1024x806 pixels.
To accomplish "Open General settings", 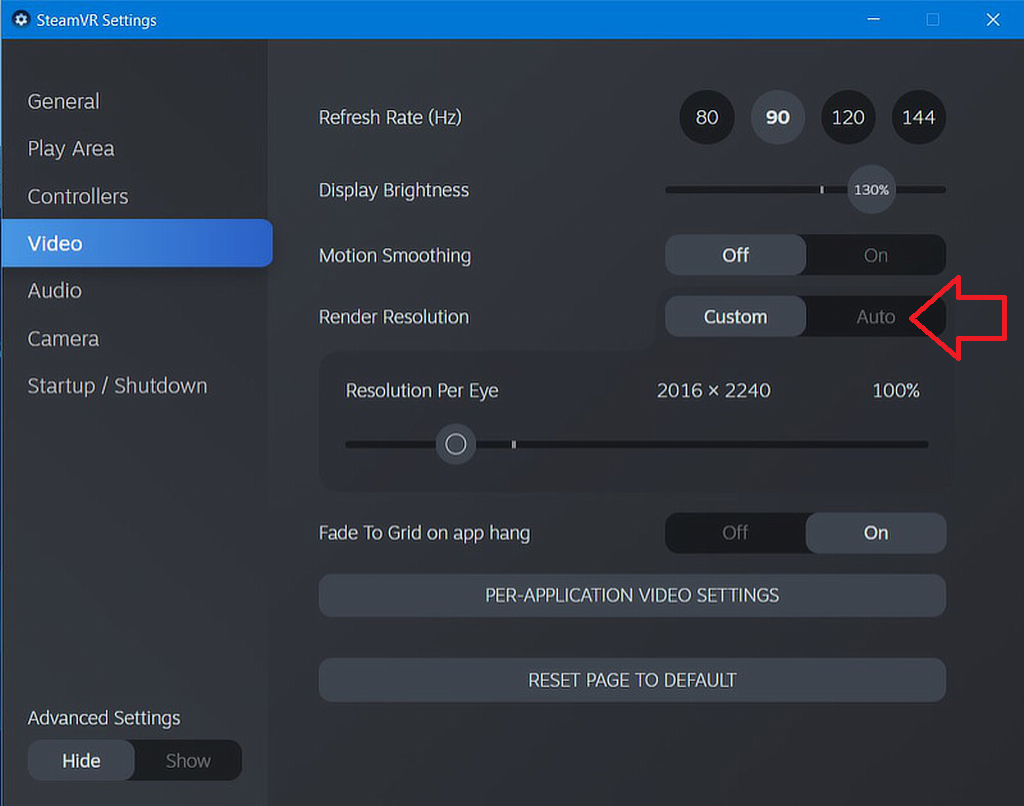I will tap(63, 101).
